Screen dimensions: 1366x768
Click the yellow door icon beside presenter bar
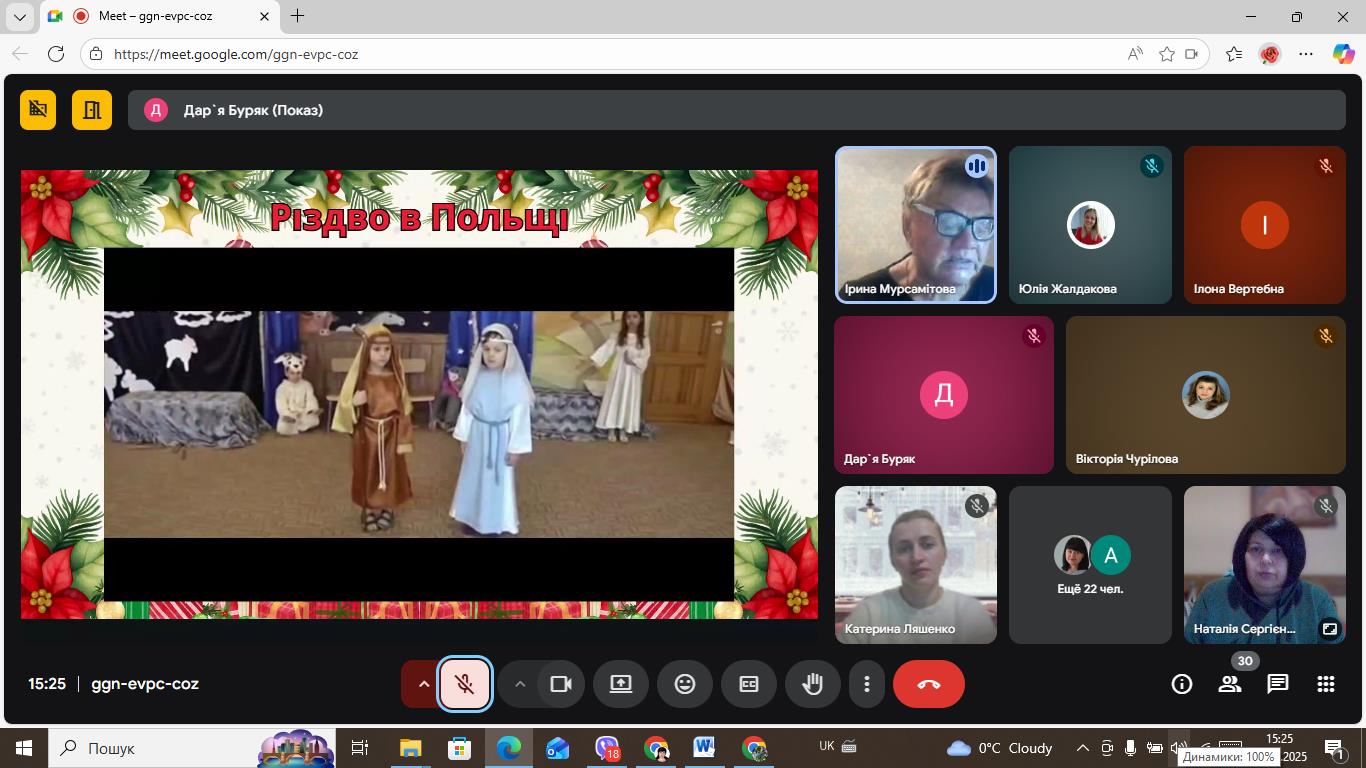[x=92, y=110]
